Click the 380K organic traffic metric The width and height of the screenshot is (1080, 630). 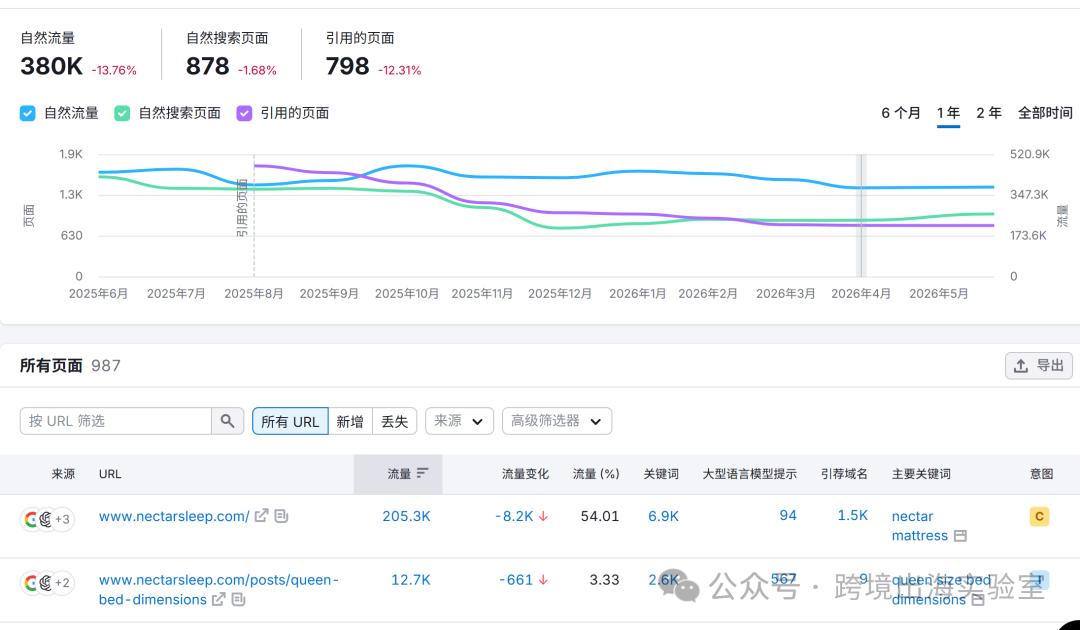click(x=51, y=67)
